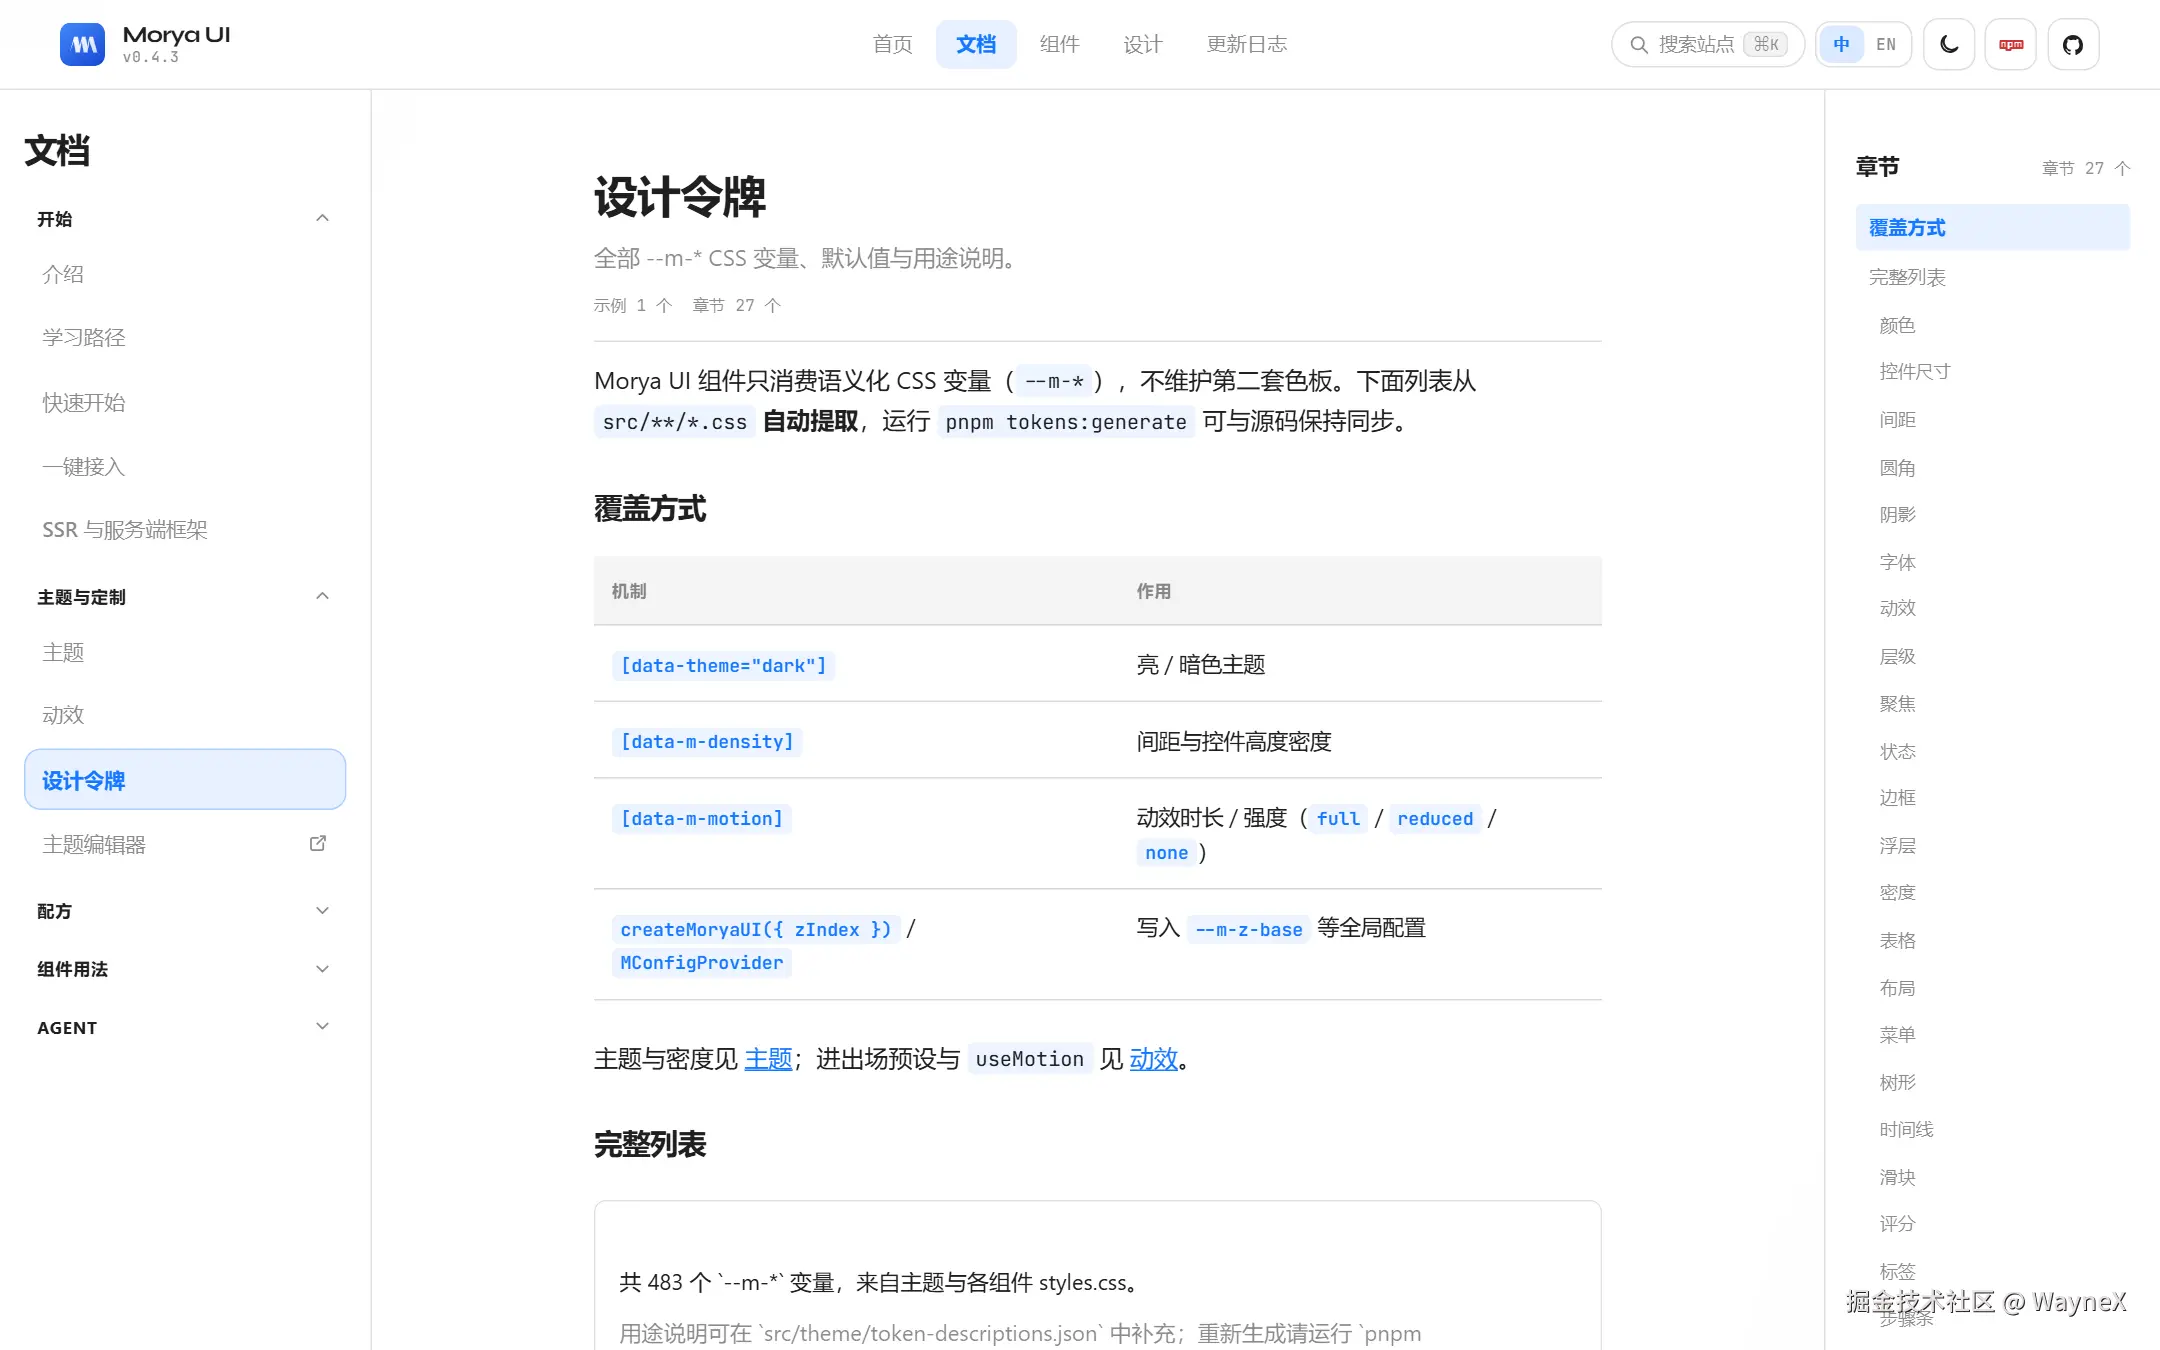Open the 更新日志 nav tab

(x=1247, y=44)
